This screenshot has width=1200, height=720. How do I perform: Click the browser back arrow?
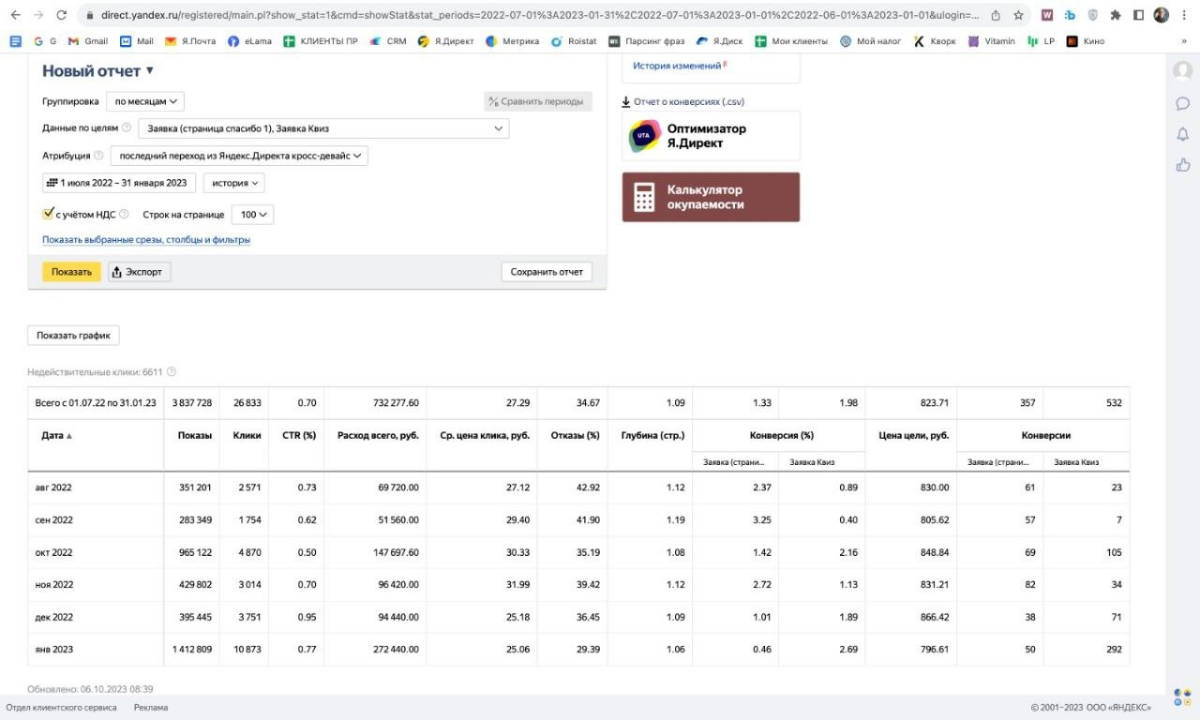15,16
